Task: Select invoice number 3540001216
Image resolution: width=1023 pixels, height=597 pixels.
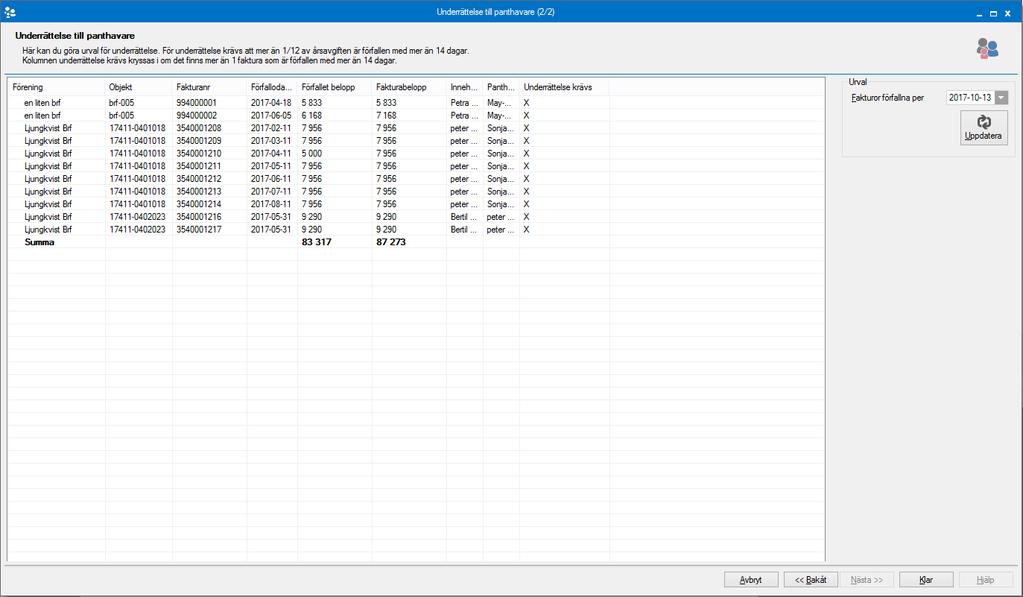Action: coord(199,217)
